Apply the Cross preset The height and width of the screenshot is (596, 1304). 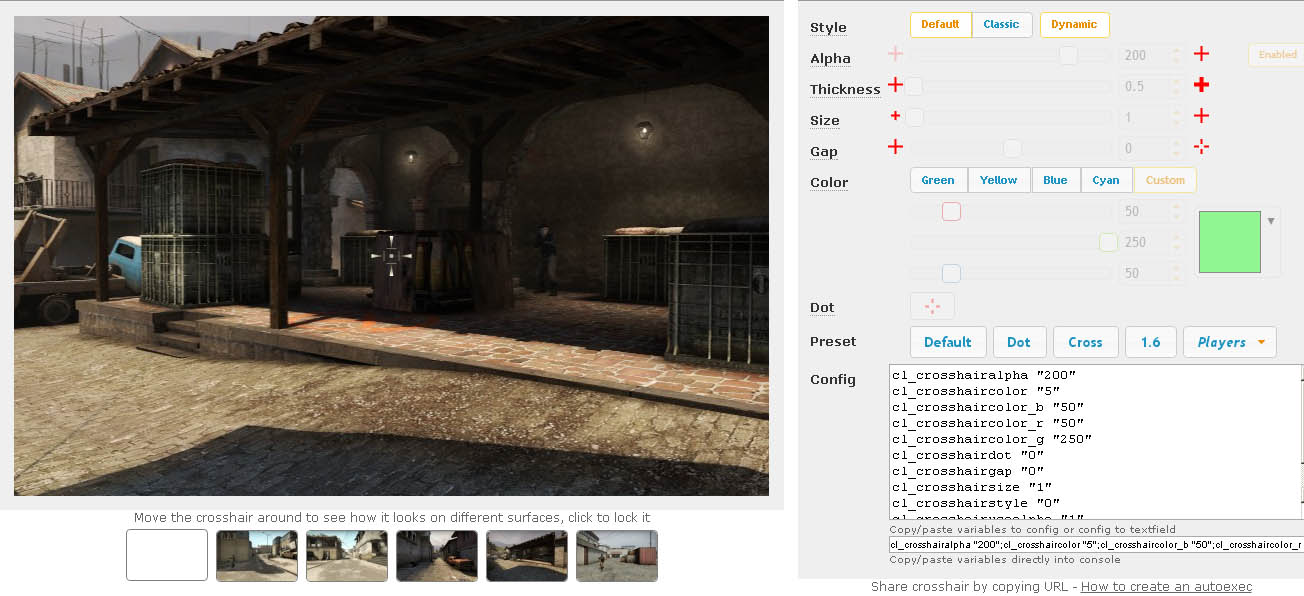(1085, 342)
